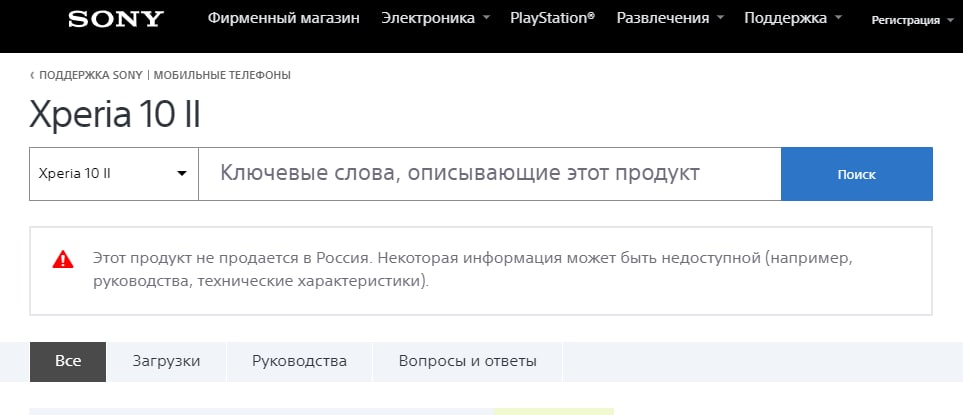Screen dimensions: 963x415
Task: Switch to the Загрузки tab
Action: pyautogui.click(x=166, y=362)
